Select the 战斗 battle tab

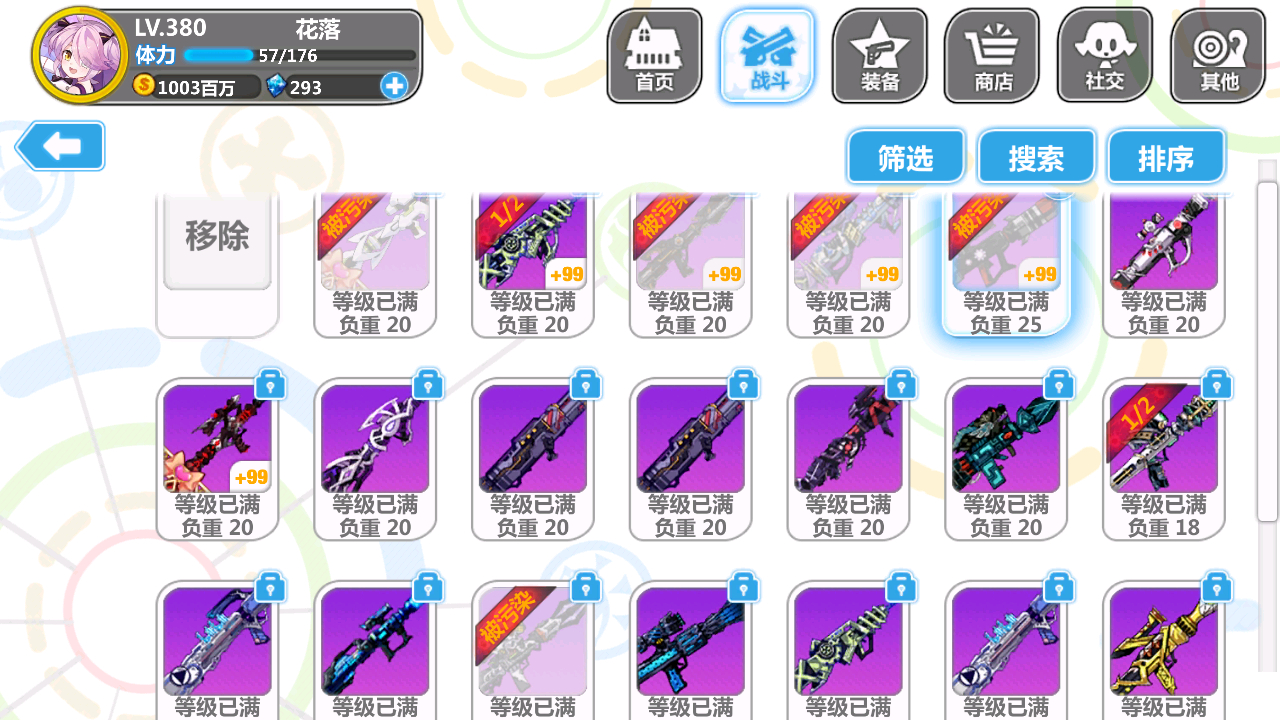coord(768,56)
